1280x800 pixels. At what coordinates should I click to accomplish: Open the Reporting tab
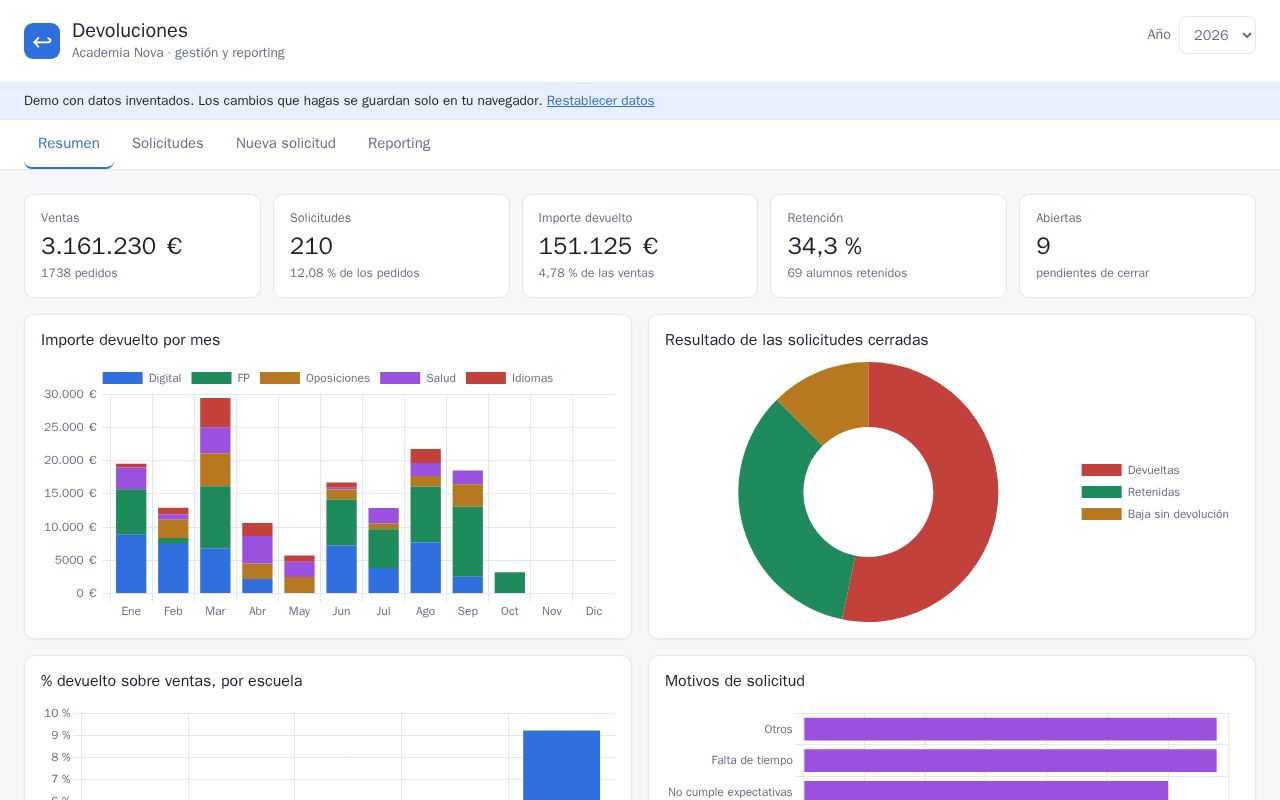point(399,144)
